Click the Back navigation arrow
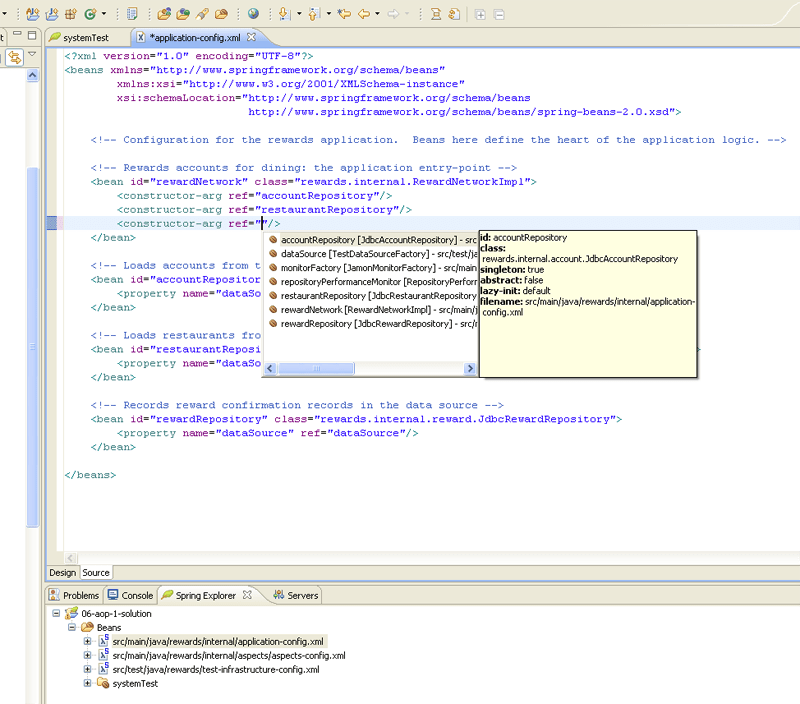 pyautogui.click(x=363, y=14)
